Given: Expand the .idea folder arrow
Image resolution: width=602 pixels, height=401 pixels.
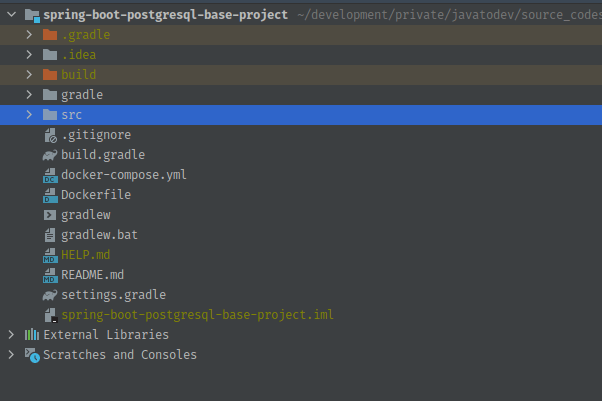Looking at the screenshot, I should tap(29, 55).
